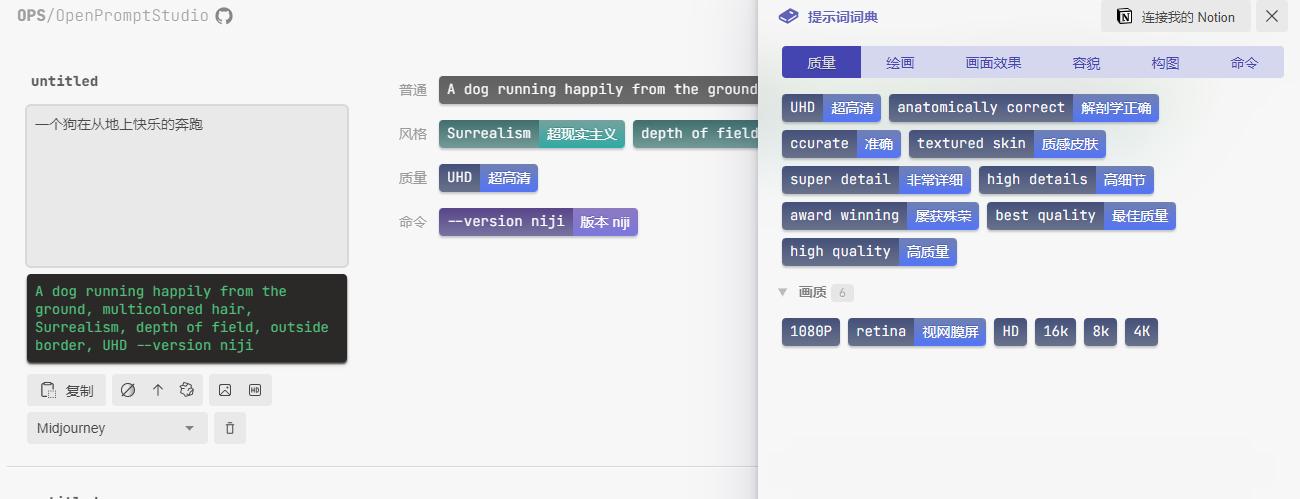Open the Midjourney model dropdown

[x=117, y=428]
